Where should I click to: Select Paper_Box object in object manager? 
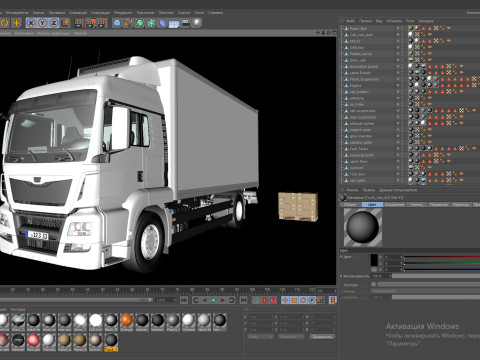[358, 29]
